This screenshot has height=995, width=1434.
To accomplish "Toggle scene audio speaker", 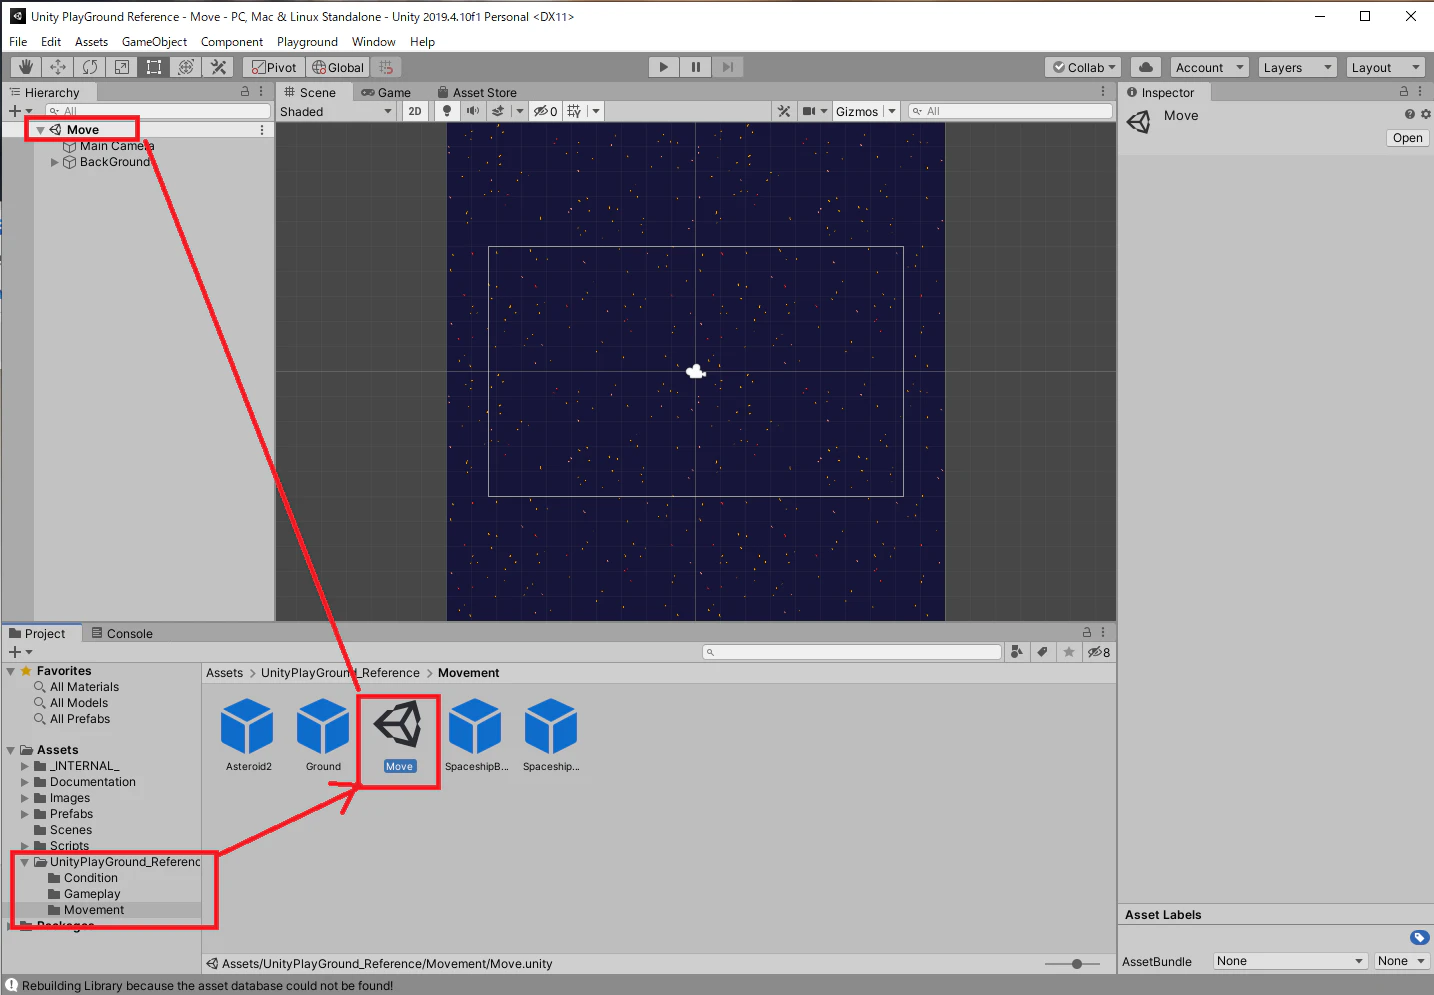I will click(x=472, y=111).
